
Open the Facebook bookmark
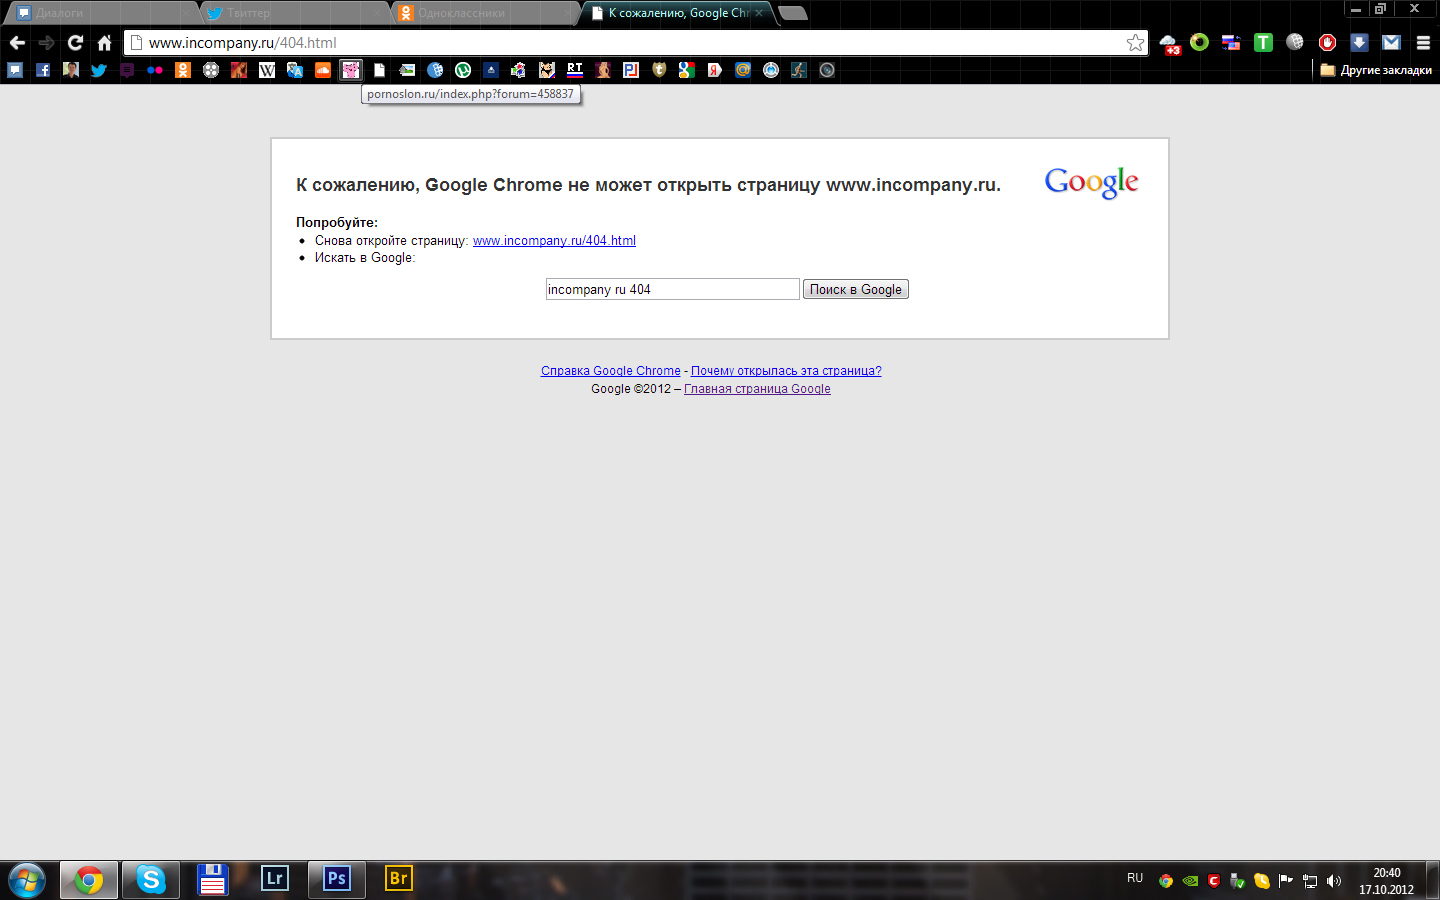(x=43, y=70)
